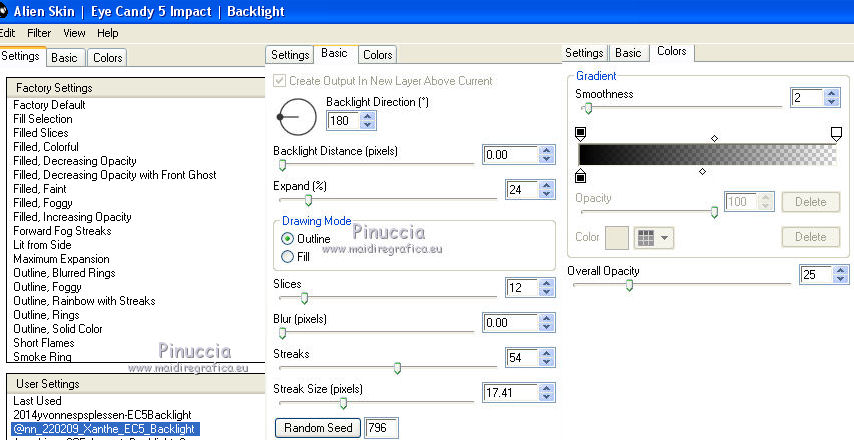Screen dimensions: 854x440
Task: Select the Outline drawing mode
Action: (287, 239)
